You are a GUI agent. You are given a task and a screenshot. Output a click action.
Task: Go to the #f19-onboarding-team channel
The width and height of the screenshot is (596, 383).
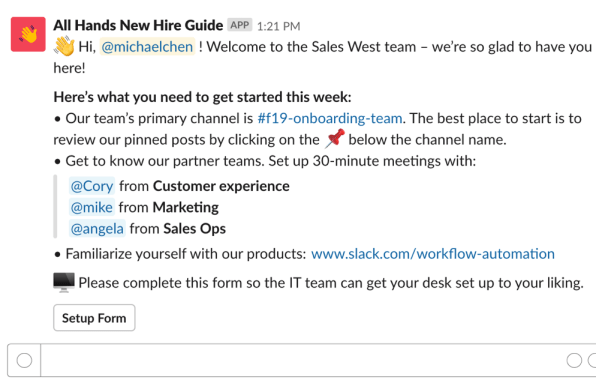pyautogui.click(x=330, y=118)
